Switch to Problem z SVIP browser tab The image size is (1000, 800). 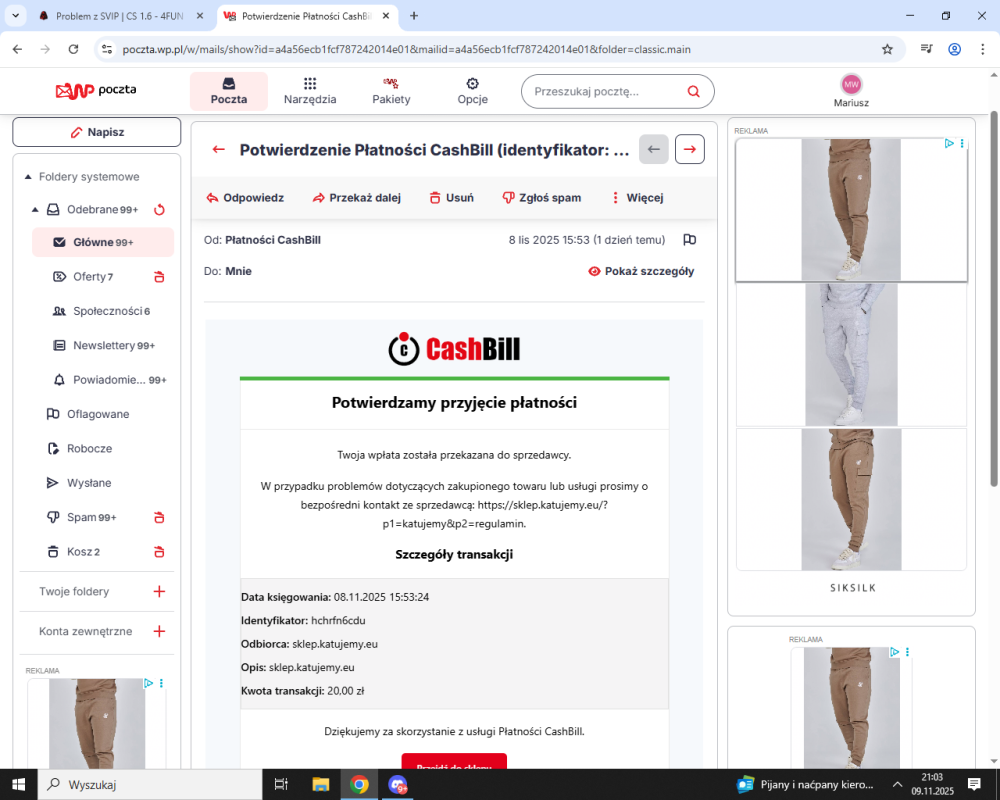(x=120, y=16)
